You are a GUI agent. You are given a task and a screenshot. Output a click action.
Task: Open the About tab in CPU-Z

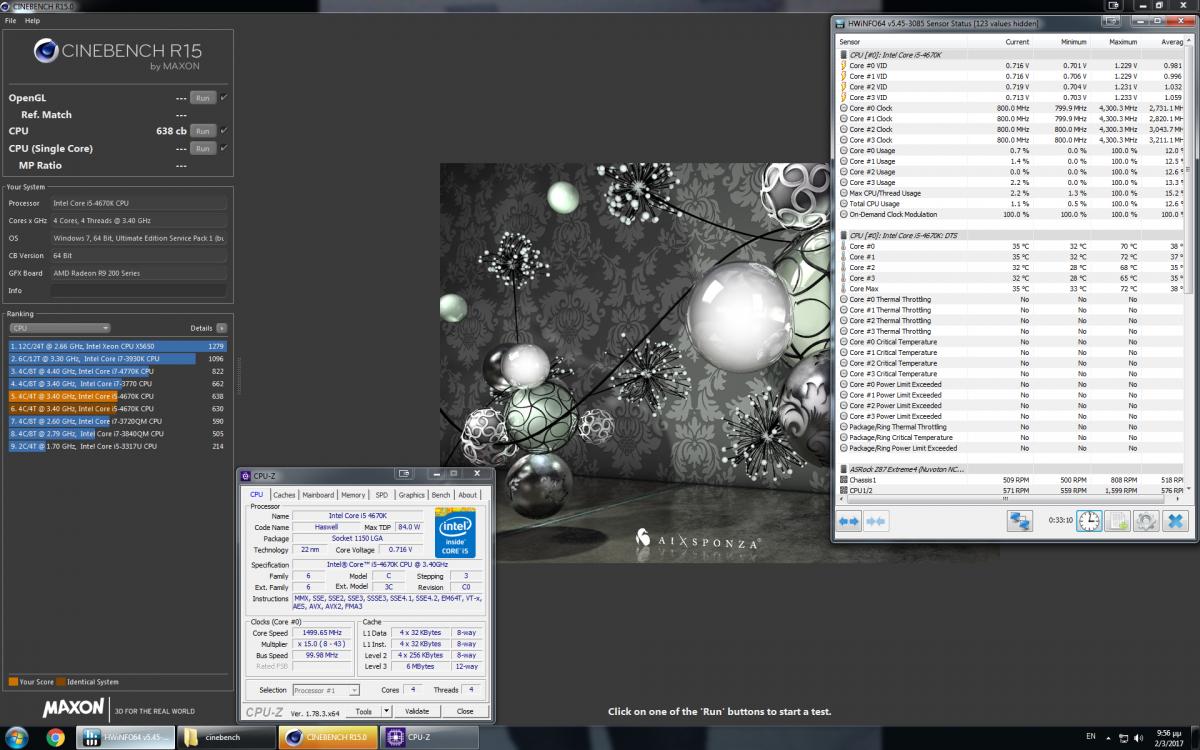(468, 495)
